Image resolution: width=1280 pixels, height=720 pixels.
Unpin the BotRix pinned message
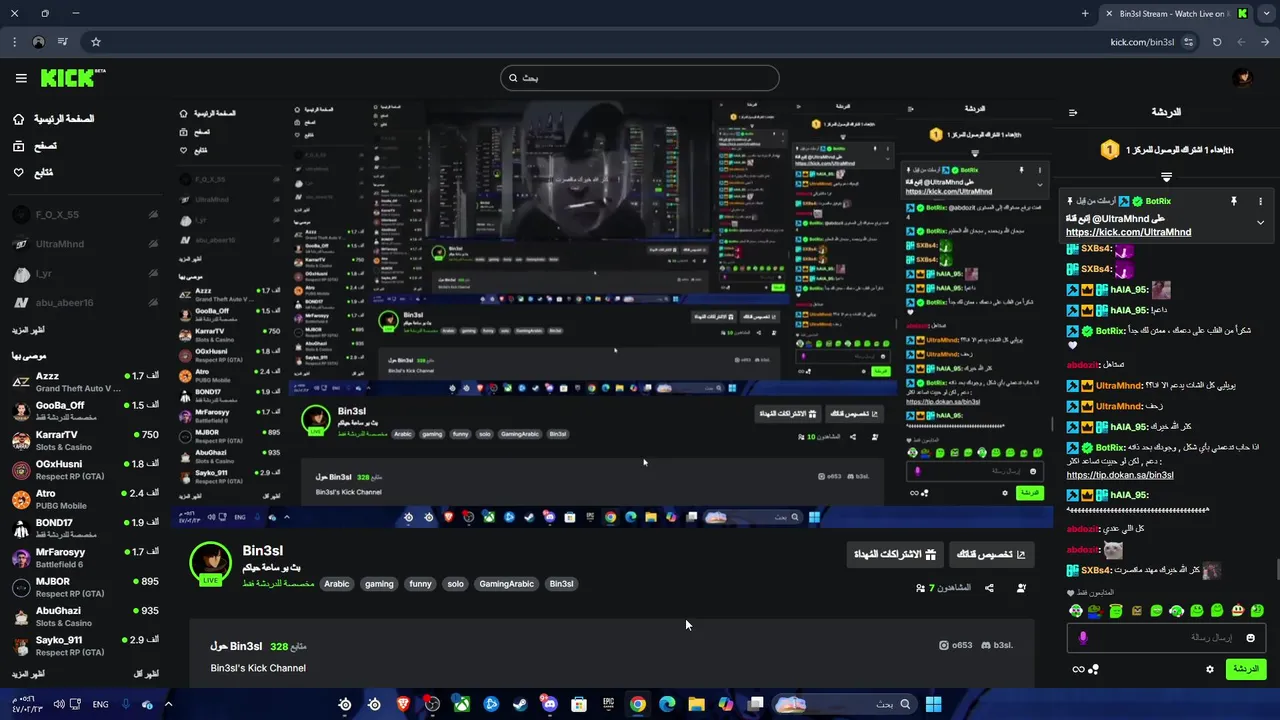pyautogui.click(x=1234, y=201)
